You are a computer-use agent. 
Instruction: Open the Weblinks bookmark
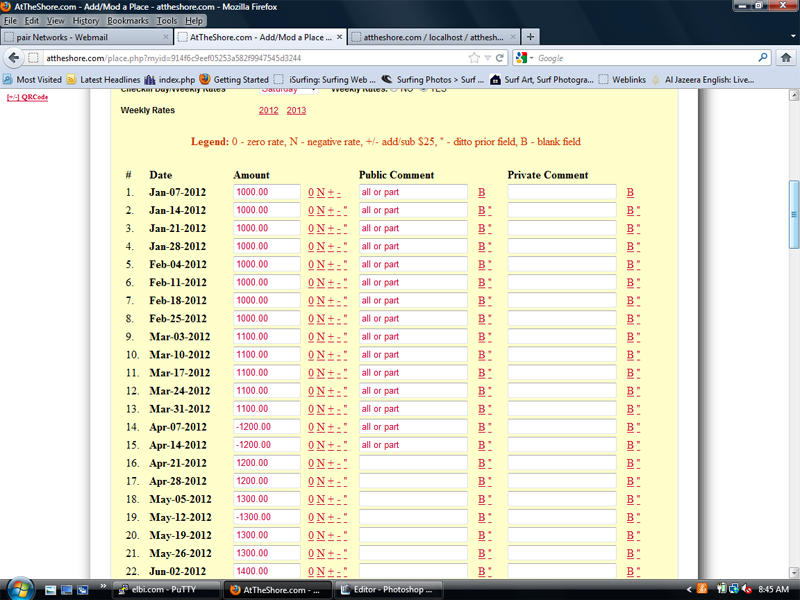(x=622, y=80)
